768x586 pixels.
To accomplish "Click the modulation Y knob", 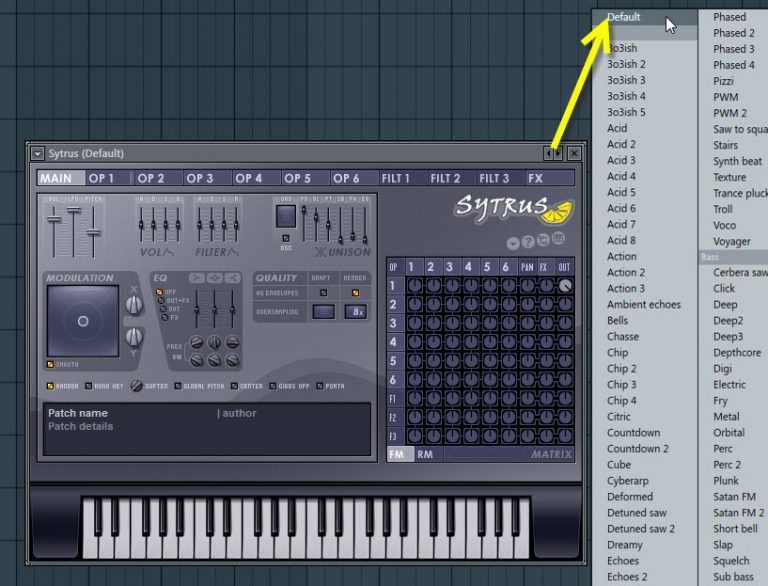I will pos(134,337).
